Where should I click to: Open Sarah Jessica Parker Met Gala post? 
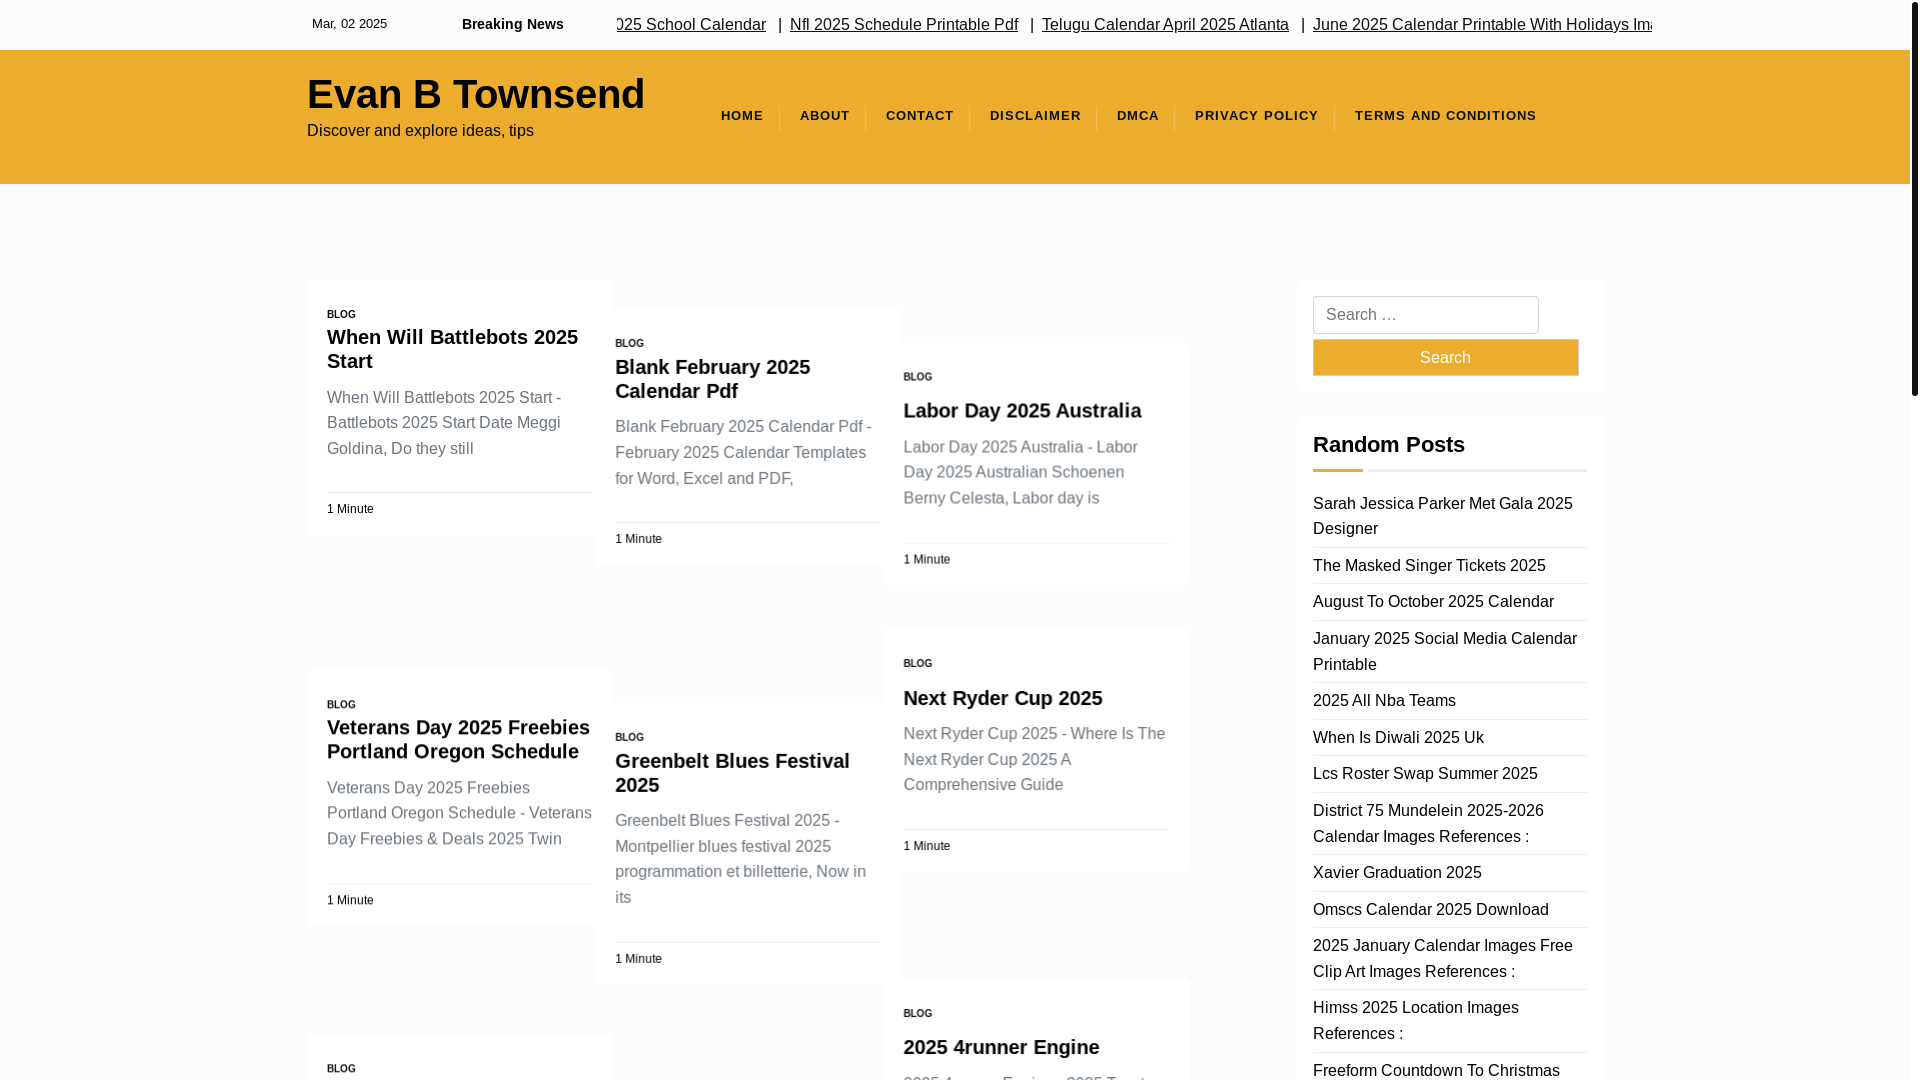coord(1442,516)
